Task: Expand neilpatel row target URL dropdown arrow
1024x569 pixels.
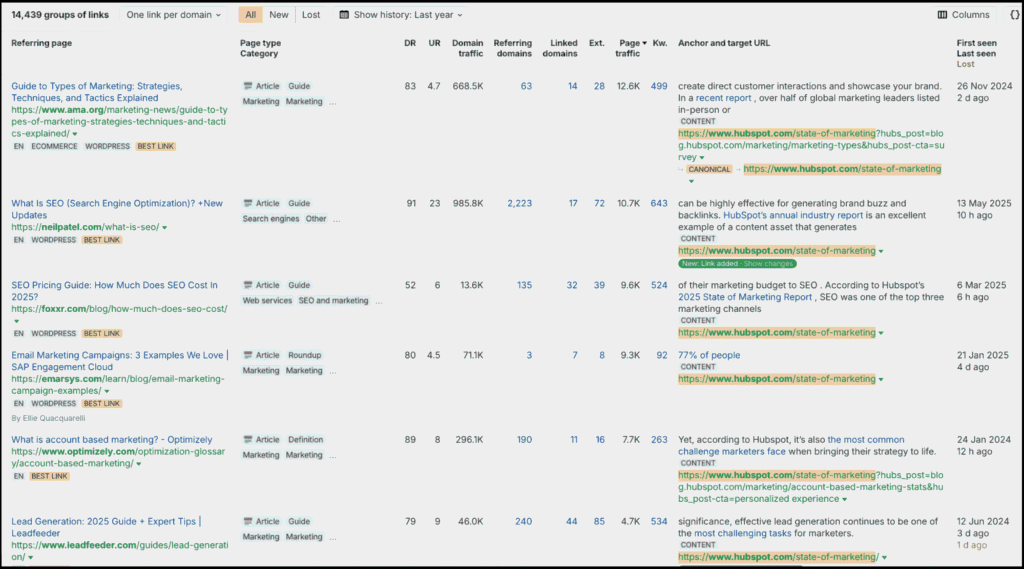Action: [x=881, y=252]
